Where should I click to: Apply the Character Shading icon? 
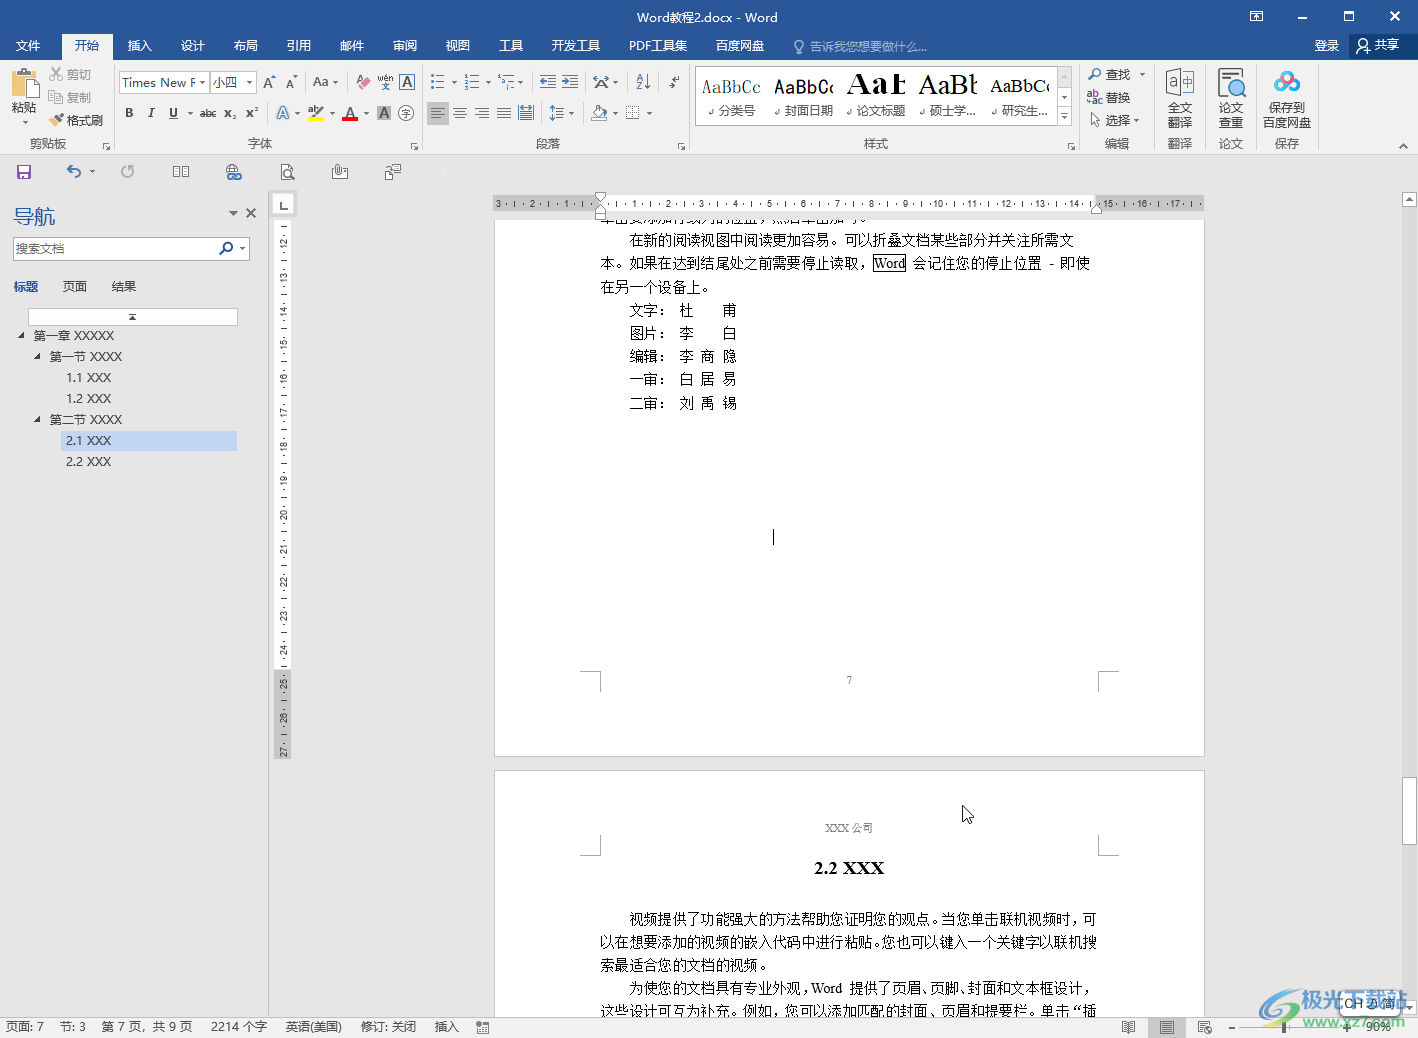[x=384, y=113]
